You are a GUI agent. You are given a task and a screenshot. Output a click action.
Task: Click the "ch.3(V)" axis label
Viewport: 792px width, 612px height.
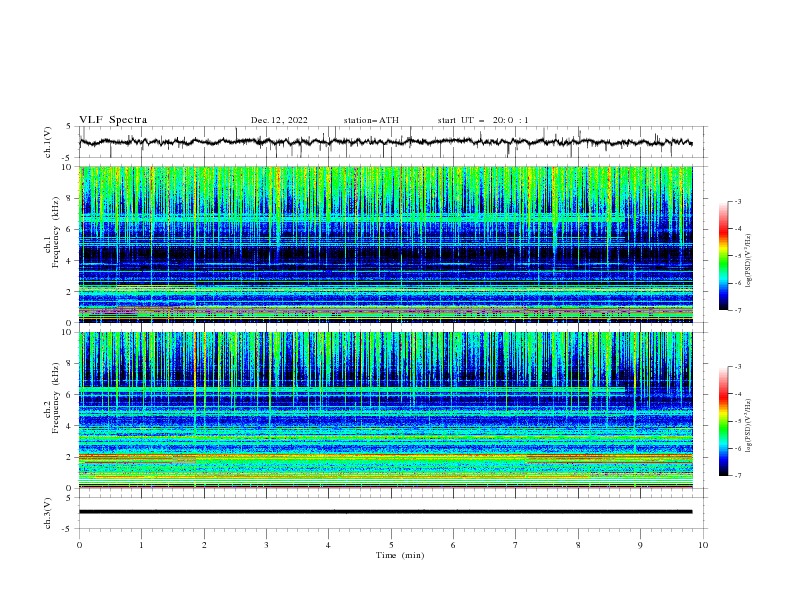pos(48,513)
